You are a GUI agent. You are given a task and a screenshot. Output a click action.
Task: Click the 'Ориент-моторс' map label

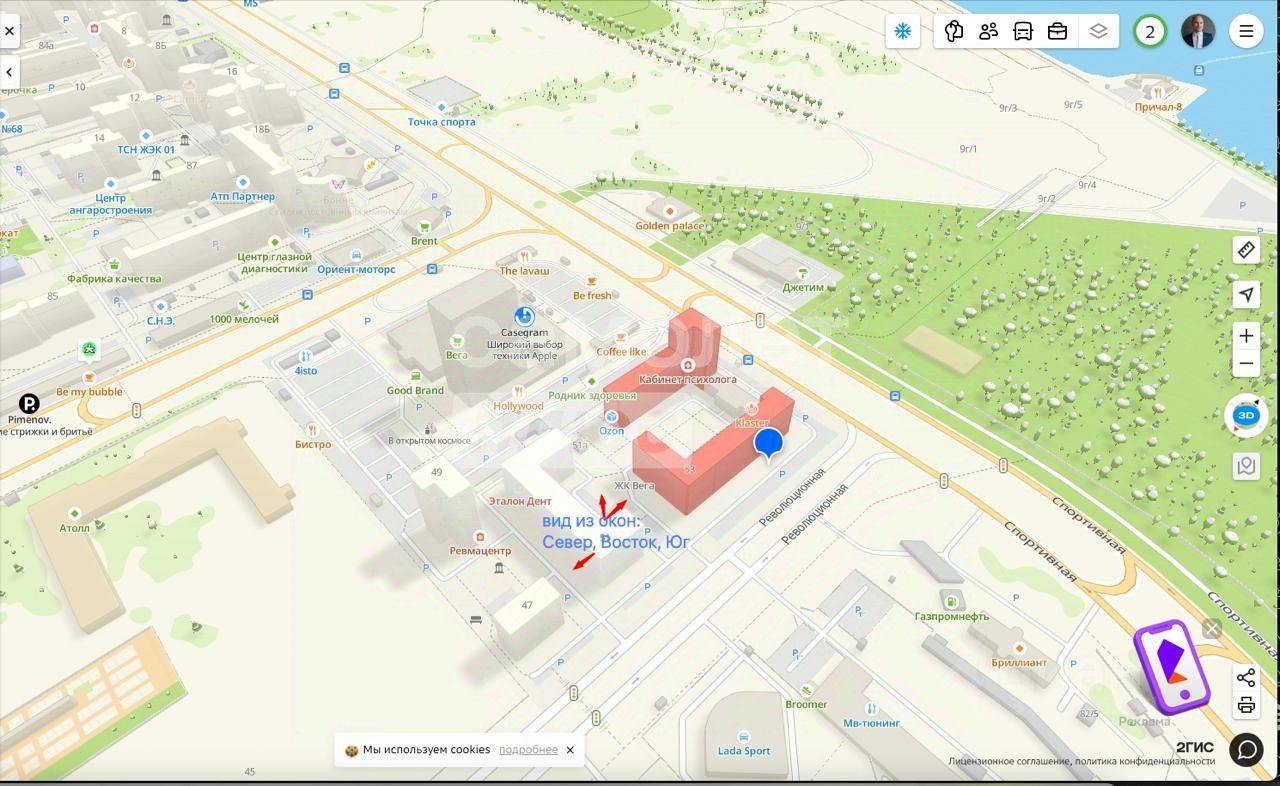pos(356,269)
